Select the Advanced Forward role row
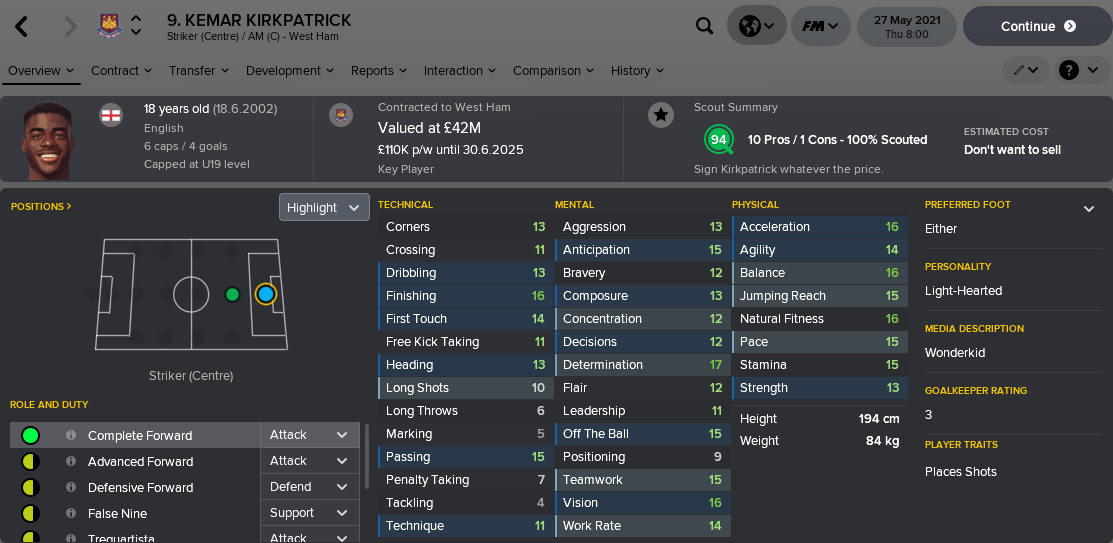The height and width of the screenshot is (543, 1113). pos(140,462)
